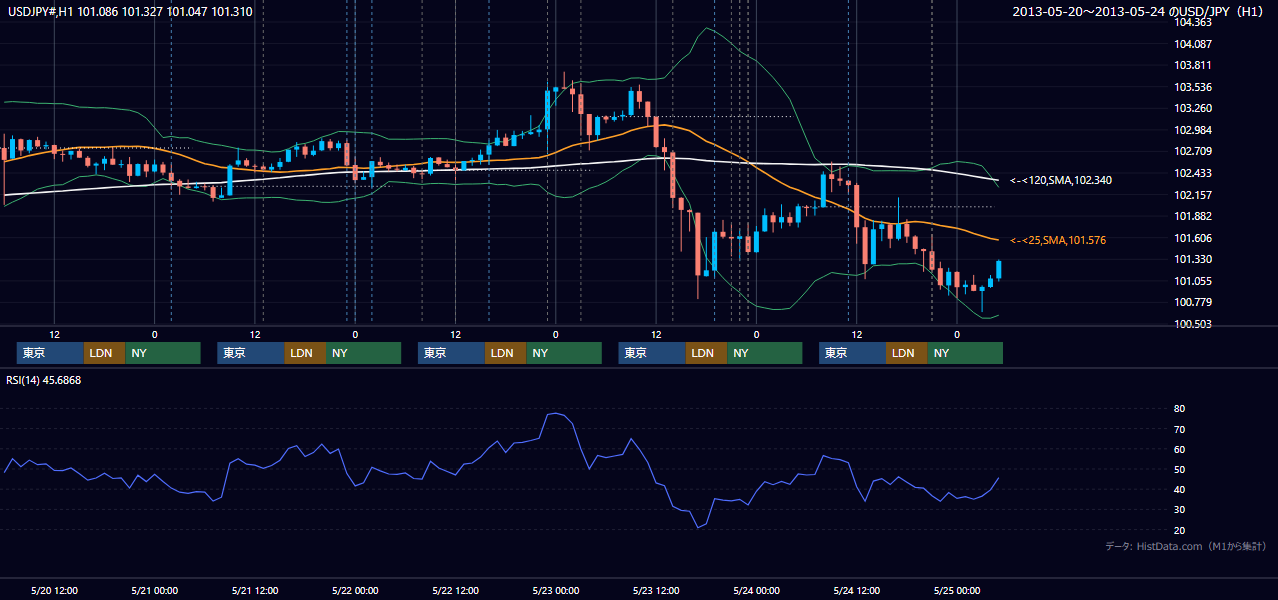Click the NY session box for 5/22

[564, 353]
